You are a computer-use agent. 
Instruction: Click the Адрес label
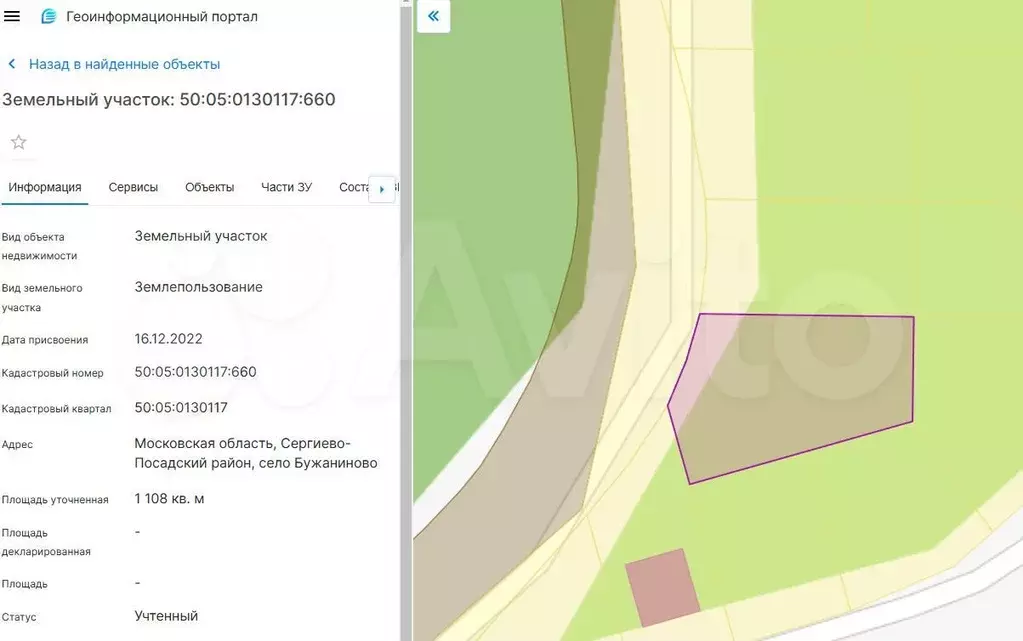click(17, 445)
